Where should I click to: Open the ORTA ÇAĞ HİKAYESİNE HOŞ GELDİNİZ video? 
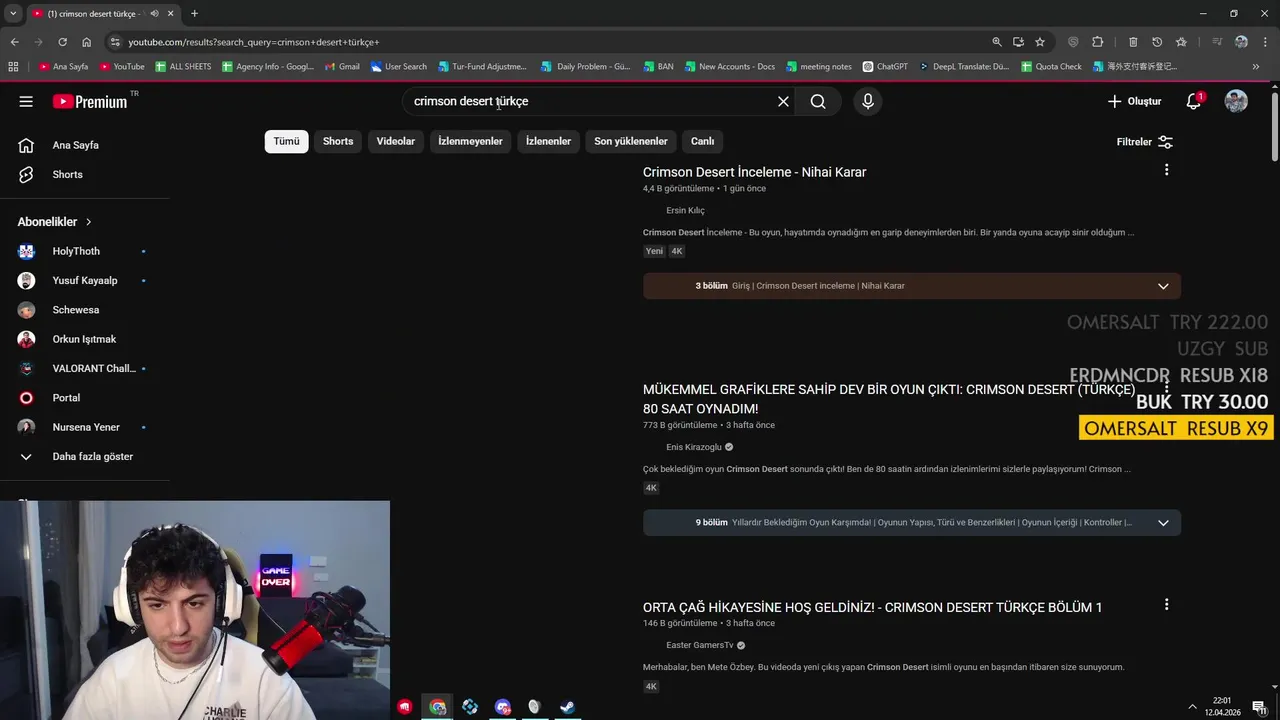872,607
